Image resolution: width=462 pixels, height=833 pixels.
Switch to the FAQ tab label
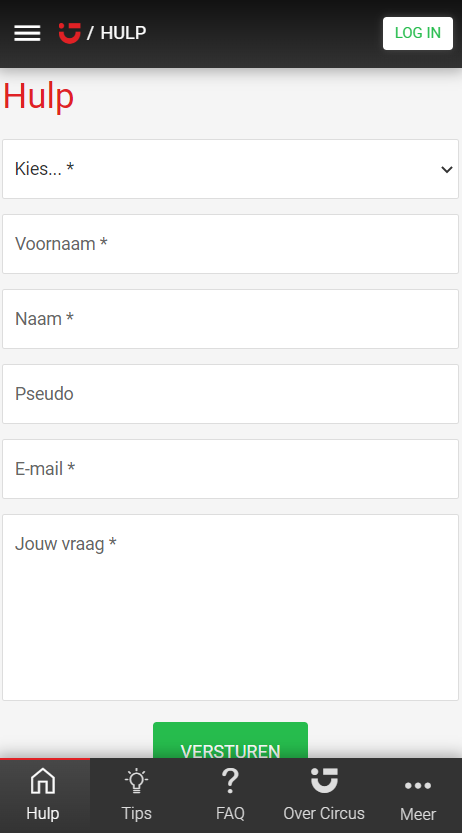coord(230,813)
